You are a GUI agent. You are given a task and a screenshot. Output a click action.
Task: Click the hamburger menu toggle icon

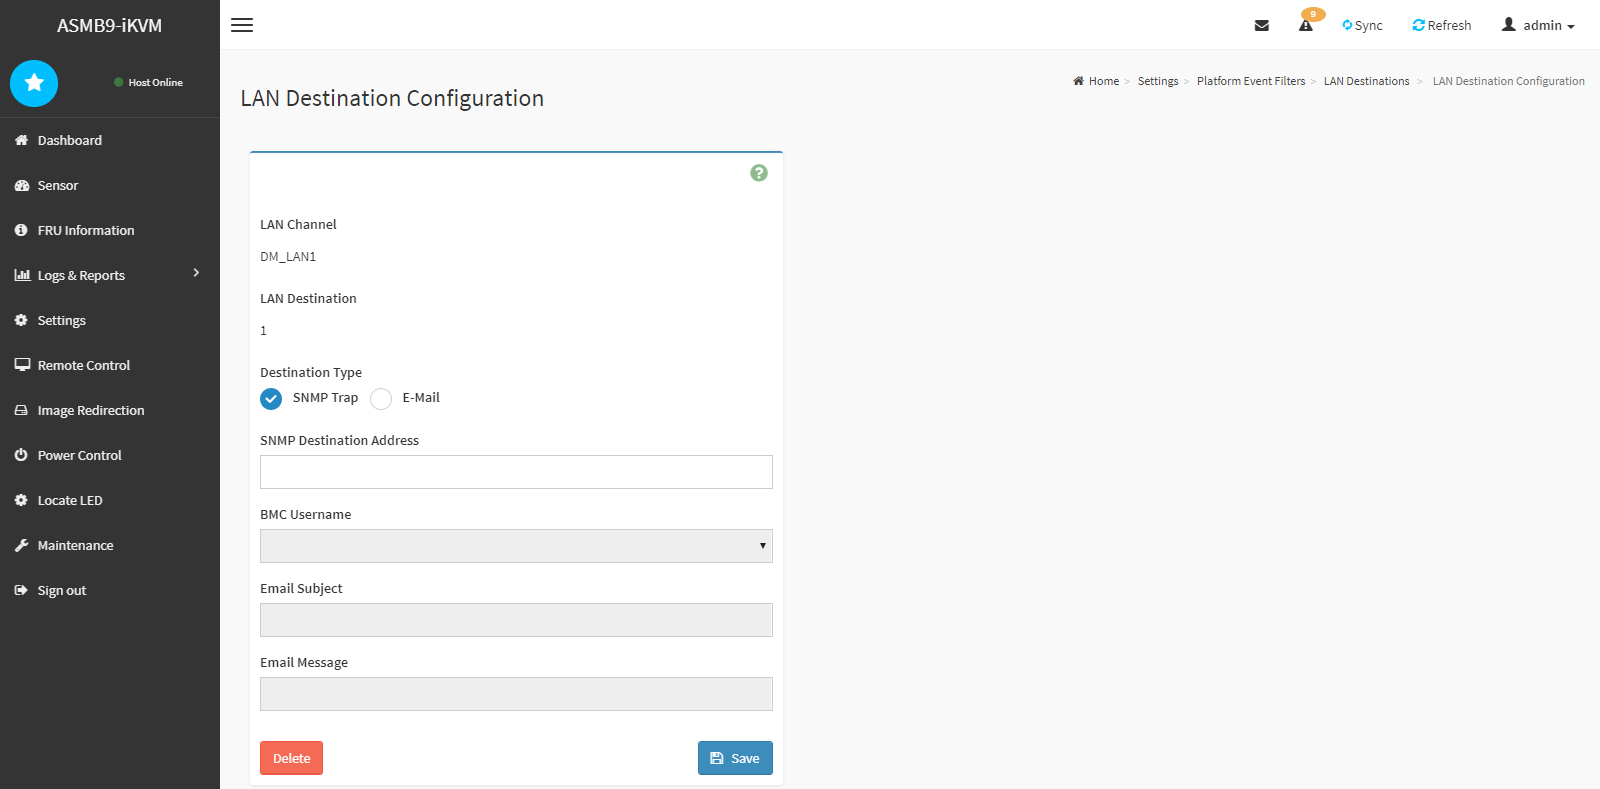tap(242, 25)
